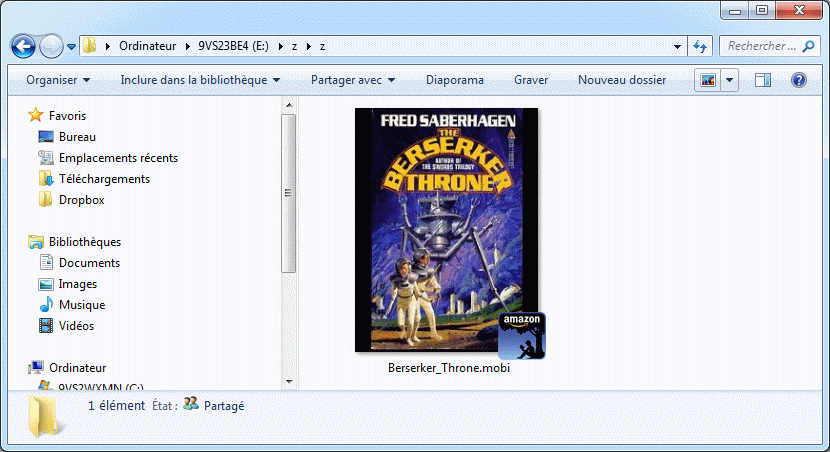This screenshot has width=830, height=452.
Task: Open Téléchargements folder
Action: tap(104, 179)
